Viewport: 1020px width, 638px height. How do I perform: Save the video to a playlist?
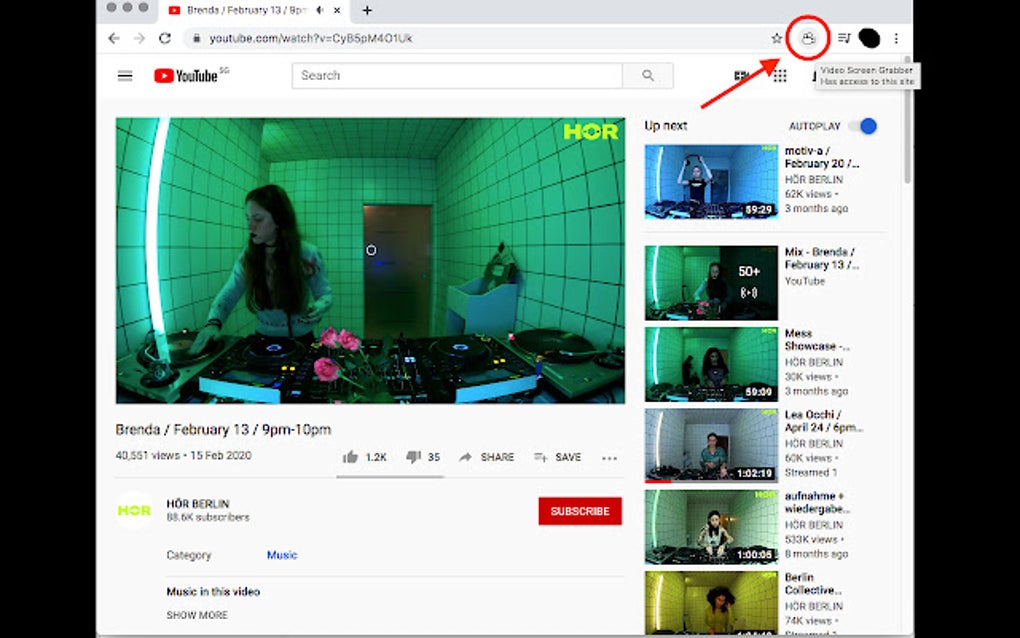(557, 457)
